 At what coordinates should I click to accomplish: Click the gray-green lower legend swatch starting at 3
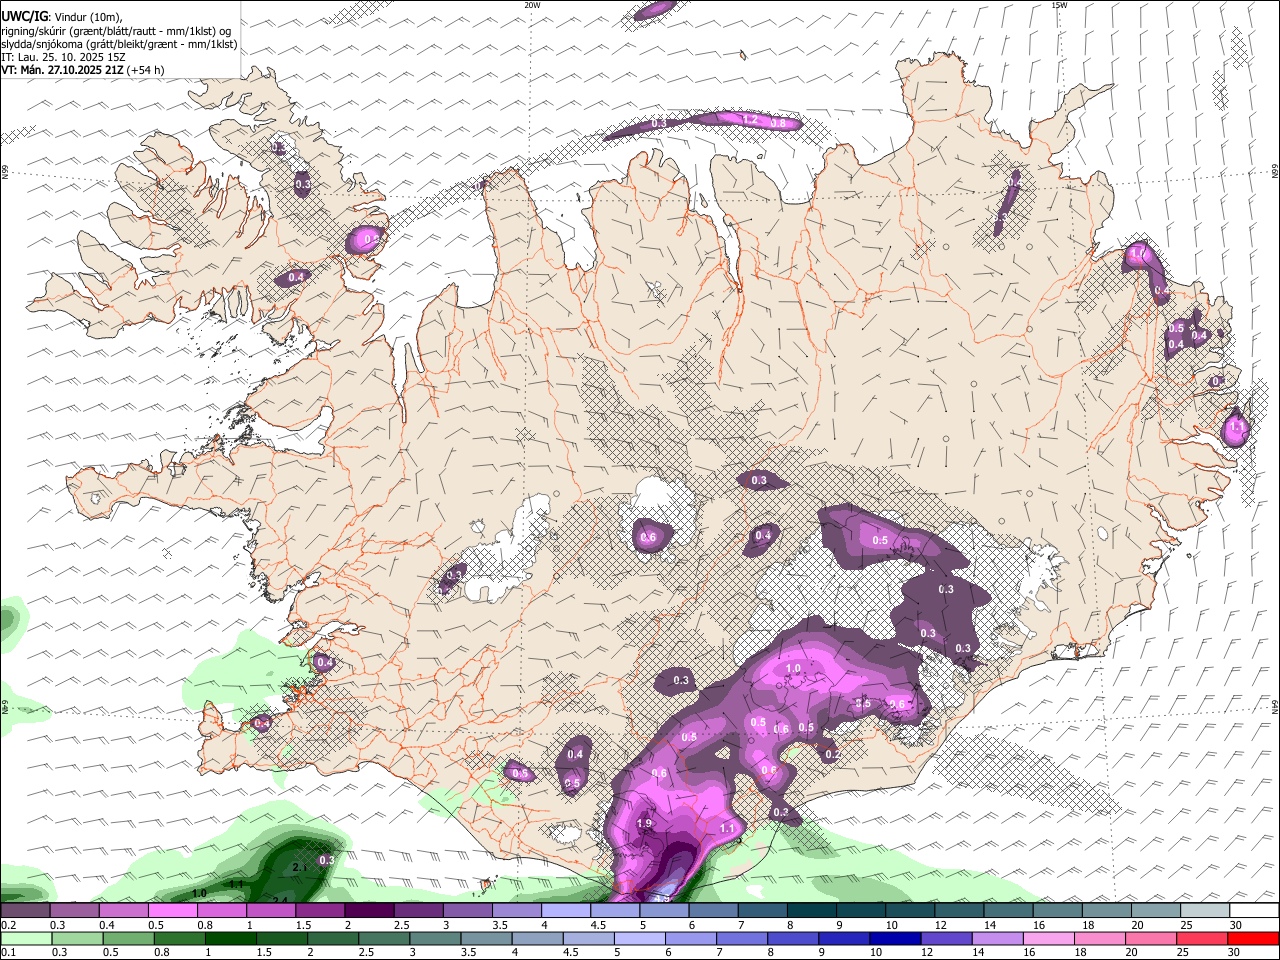pos(435,939)
